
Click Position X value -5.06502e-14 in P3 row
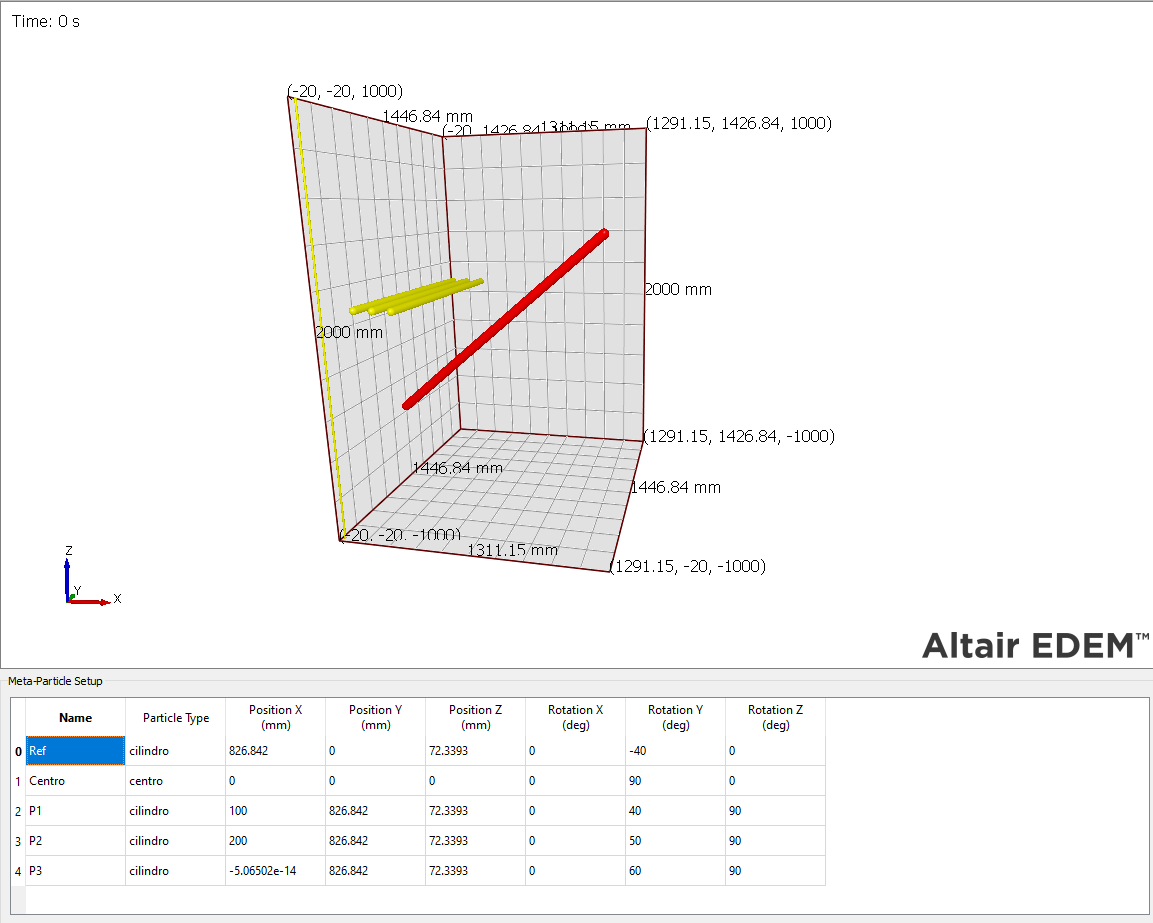point(276,871)
